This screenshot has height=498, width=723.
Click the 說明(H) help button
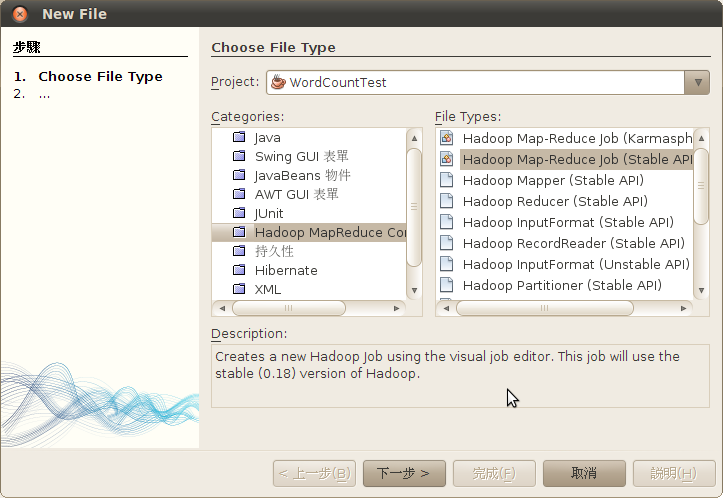674,473
